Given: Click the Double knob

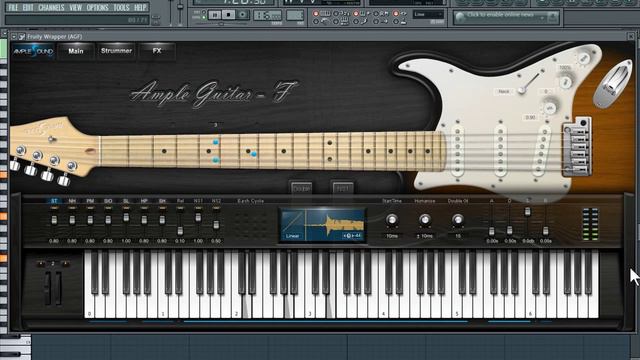Looking at the screenshot, I should click(x=458, y=220).
